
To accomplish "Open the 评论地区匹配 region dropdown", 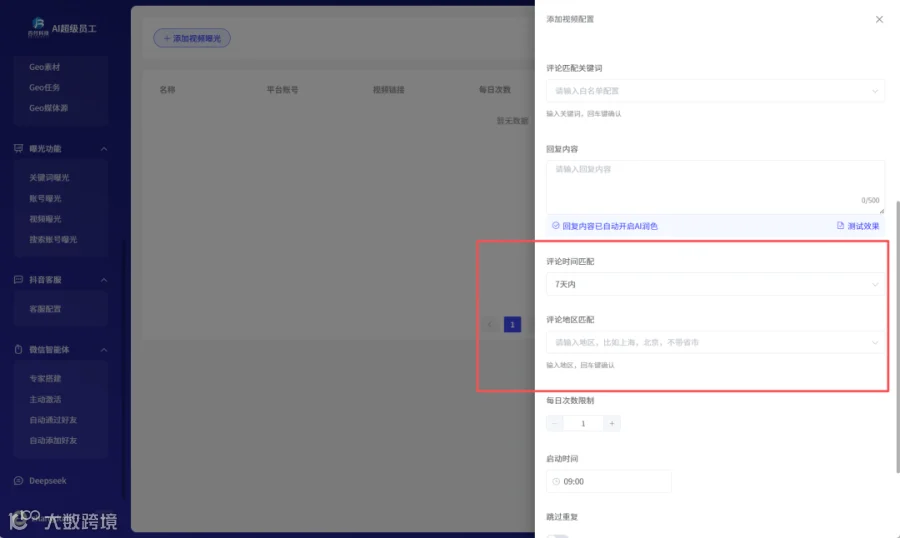I will click(x=715, y=342).
